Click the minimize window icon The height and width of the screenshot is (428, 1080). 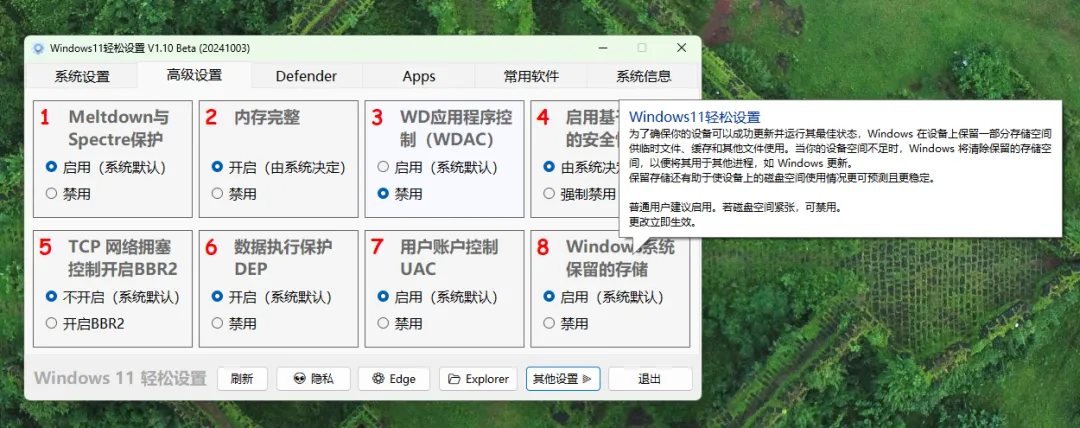pyautogui.click(x=603, y=47)
